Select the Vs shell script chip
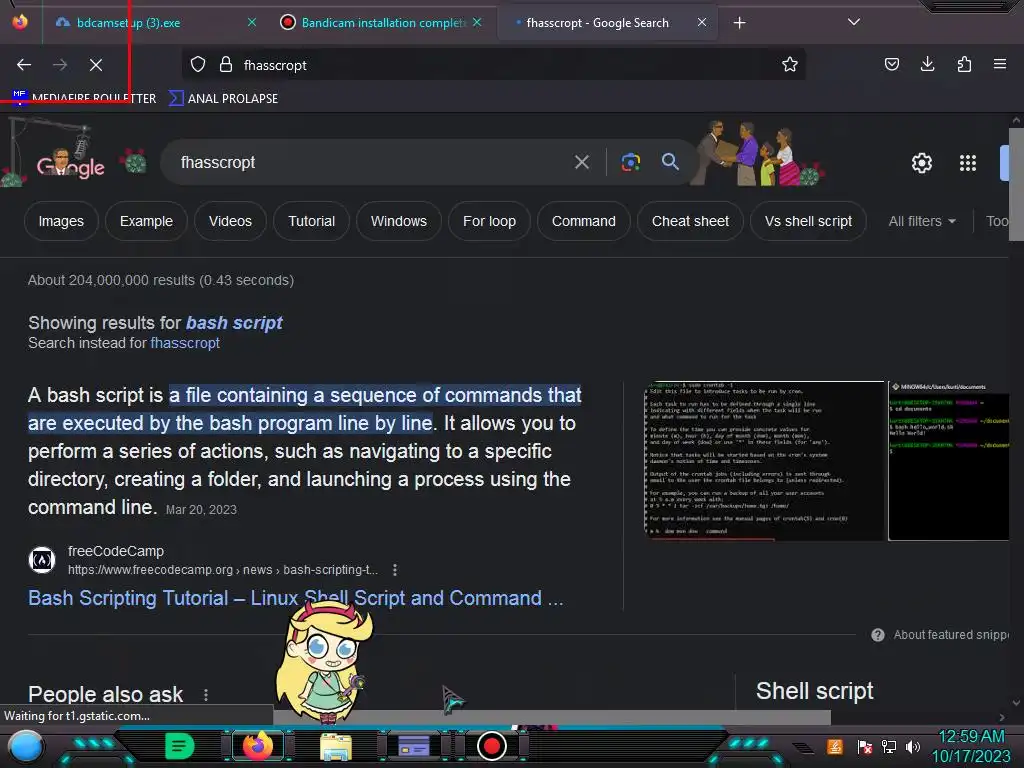Image resolution: width=1024 pixels, height=768 pixels. [808, 221]
